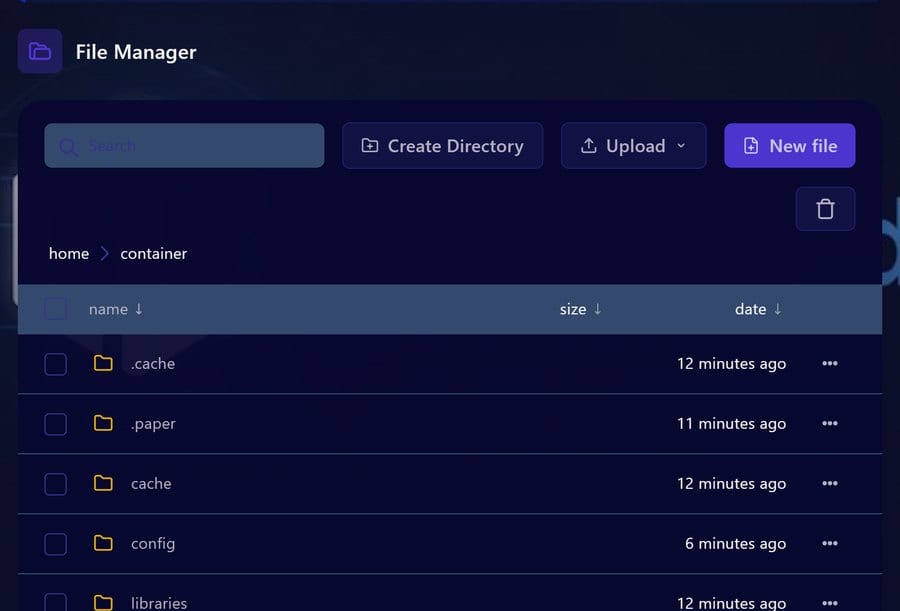Open the three-dot menu for cache
Screen dimensions: 900x611
click(829, 484)
